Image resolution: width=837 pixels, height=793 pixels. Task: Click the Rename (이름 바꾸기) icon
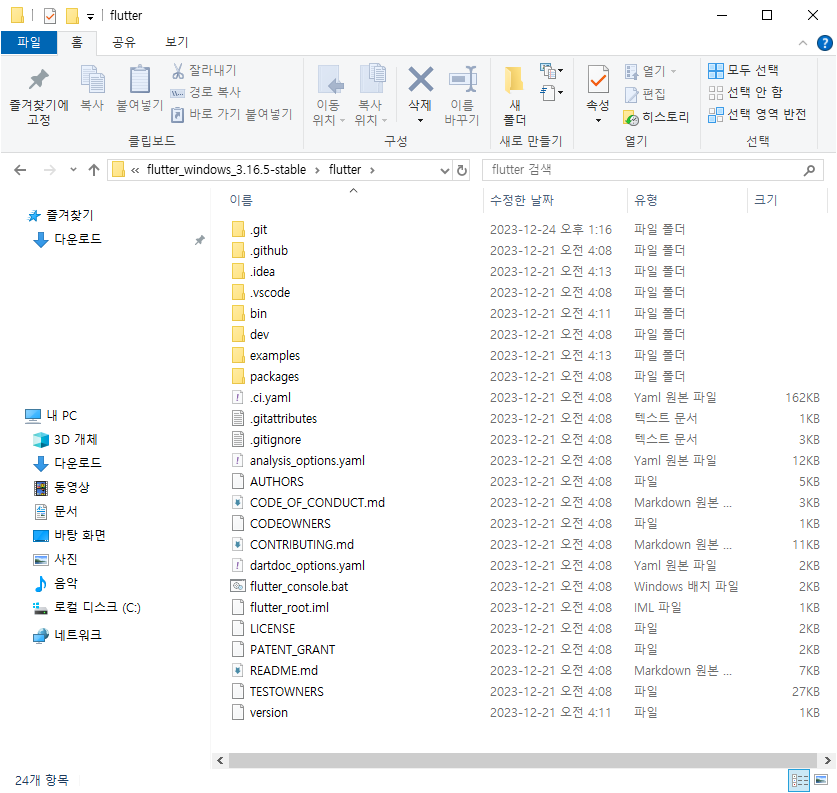[462, 80]
